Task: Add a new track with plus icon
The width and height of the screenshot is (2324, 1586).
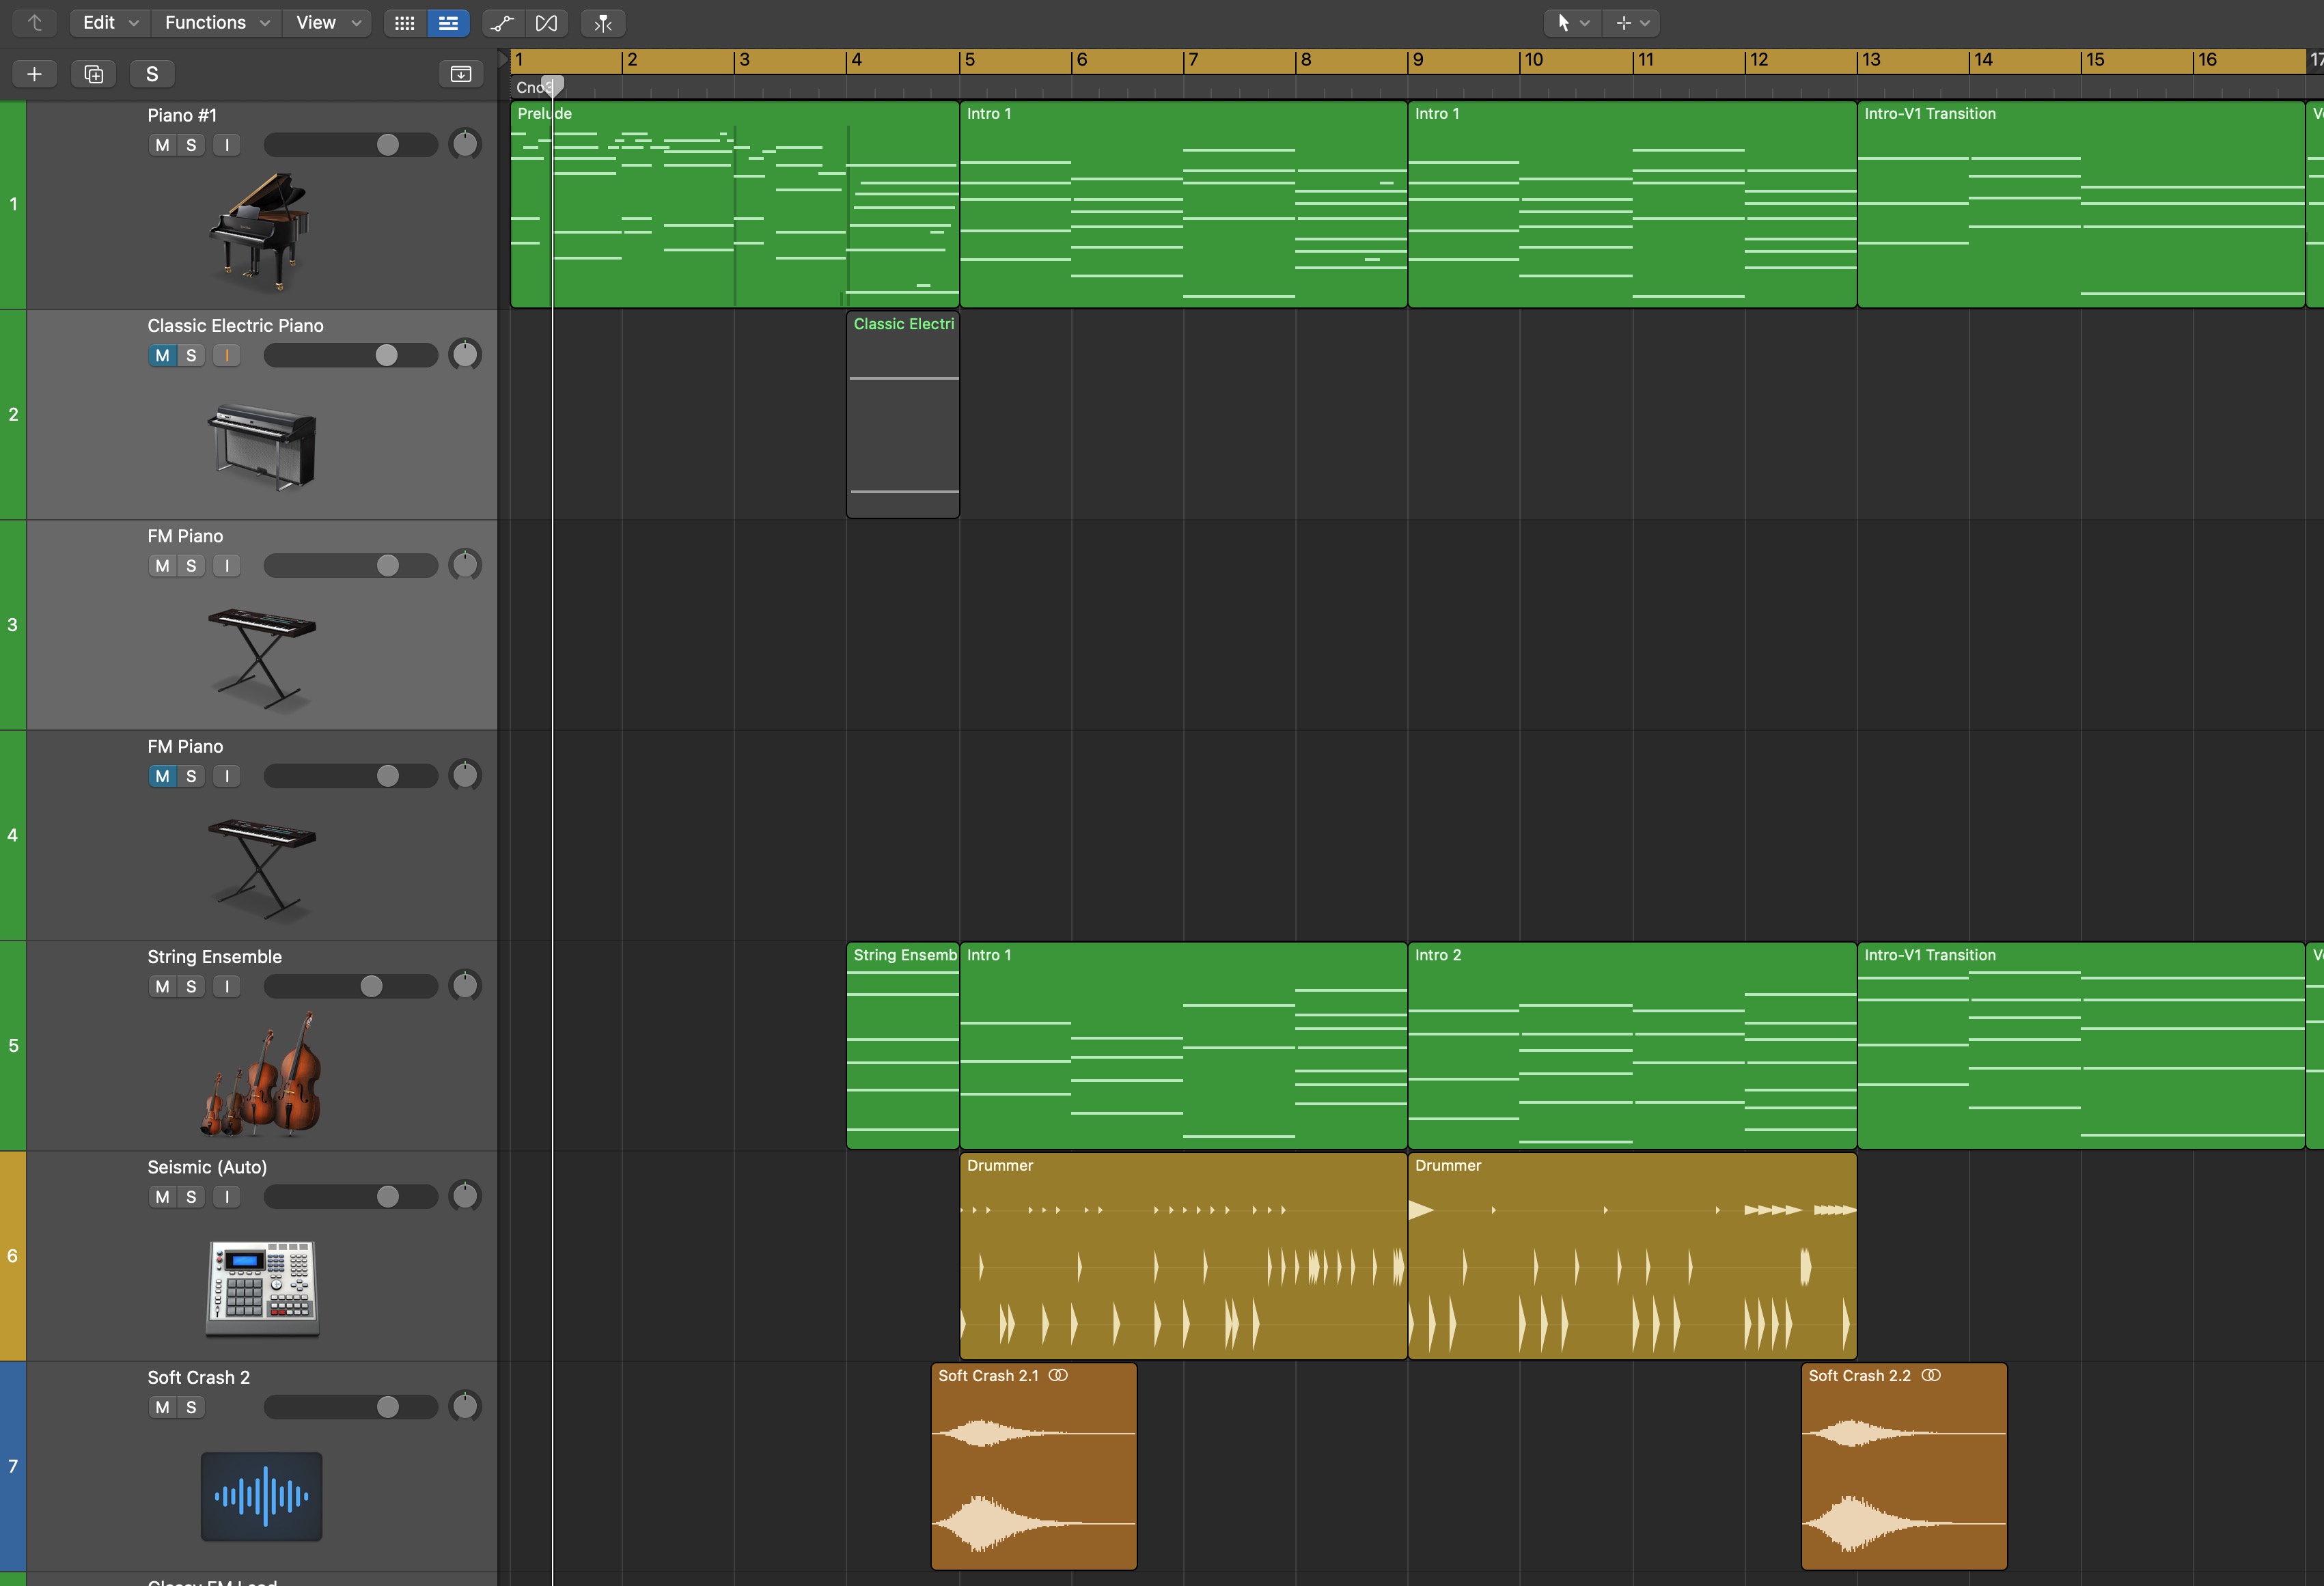Action: 34,74
